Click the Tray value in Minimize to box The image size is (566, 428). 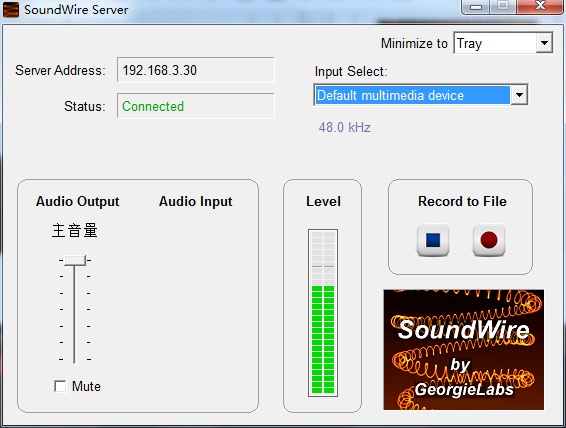[x=469, y=44]
